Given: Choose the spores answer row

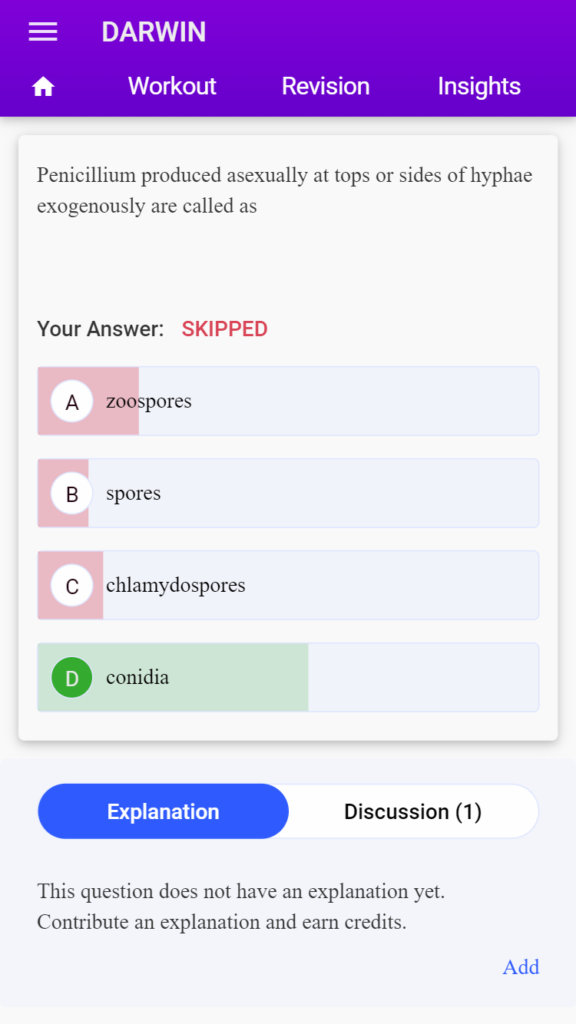Looking at the screenshot, I should [288, 493].
